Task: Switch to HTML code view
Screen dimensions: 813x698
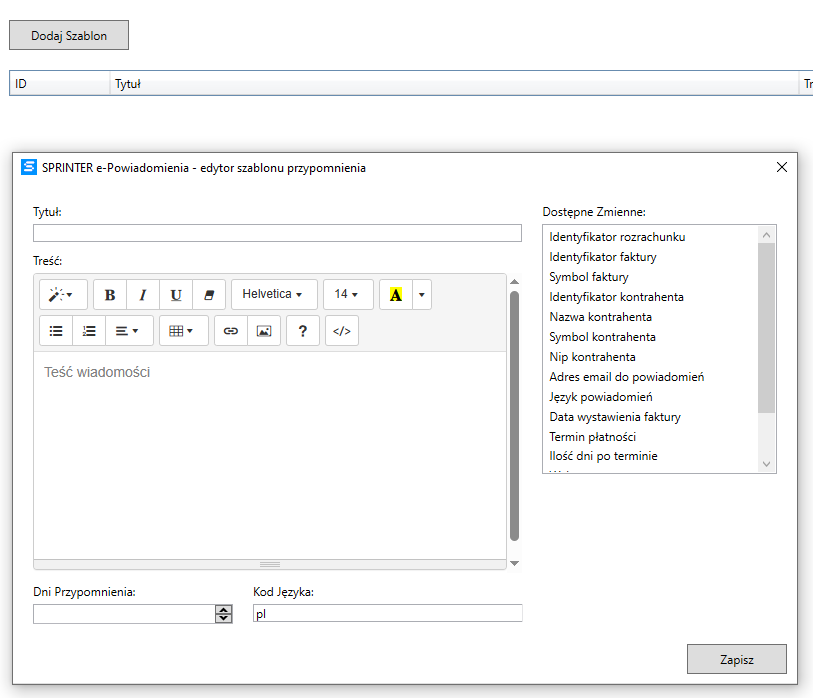Action: click(x=342, y=331)
